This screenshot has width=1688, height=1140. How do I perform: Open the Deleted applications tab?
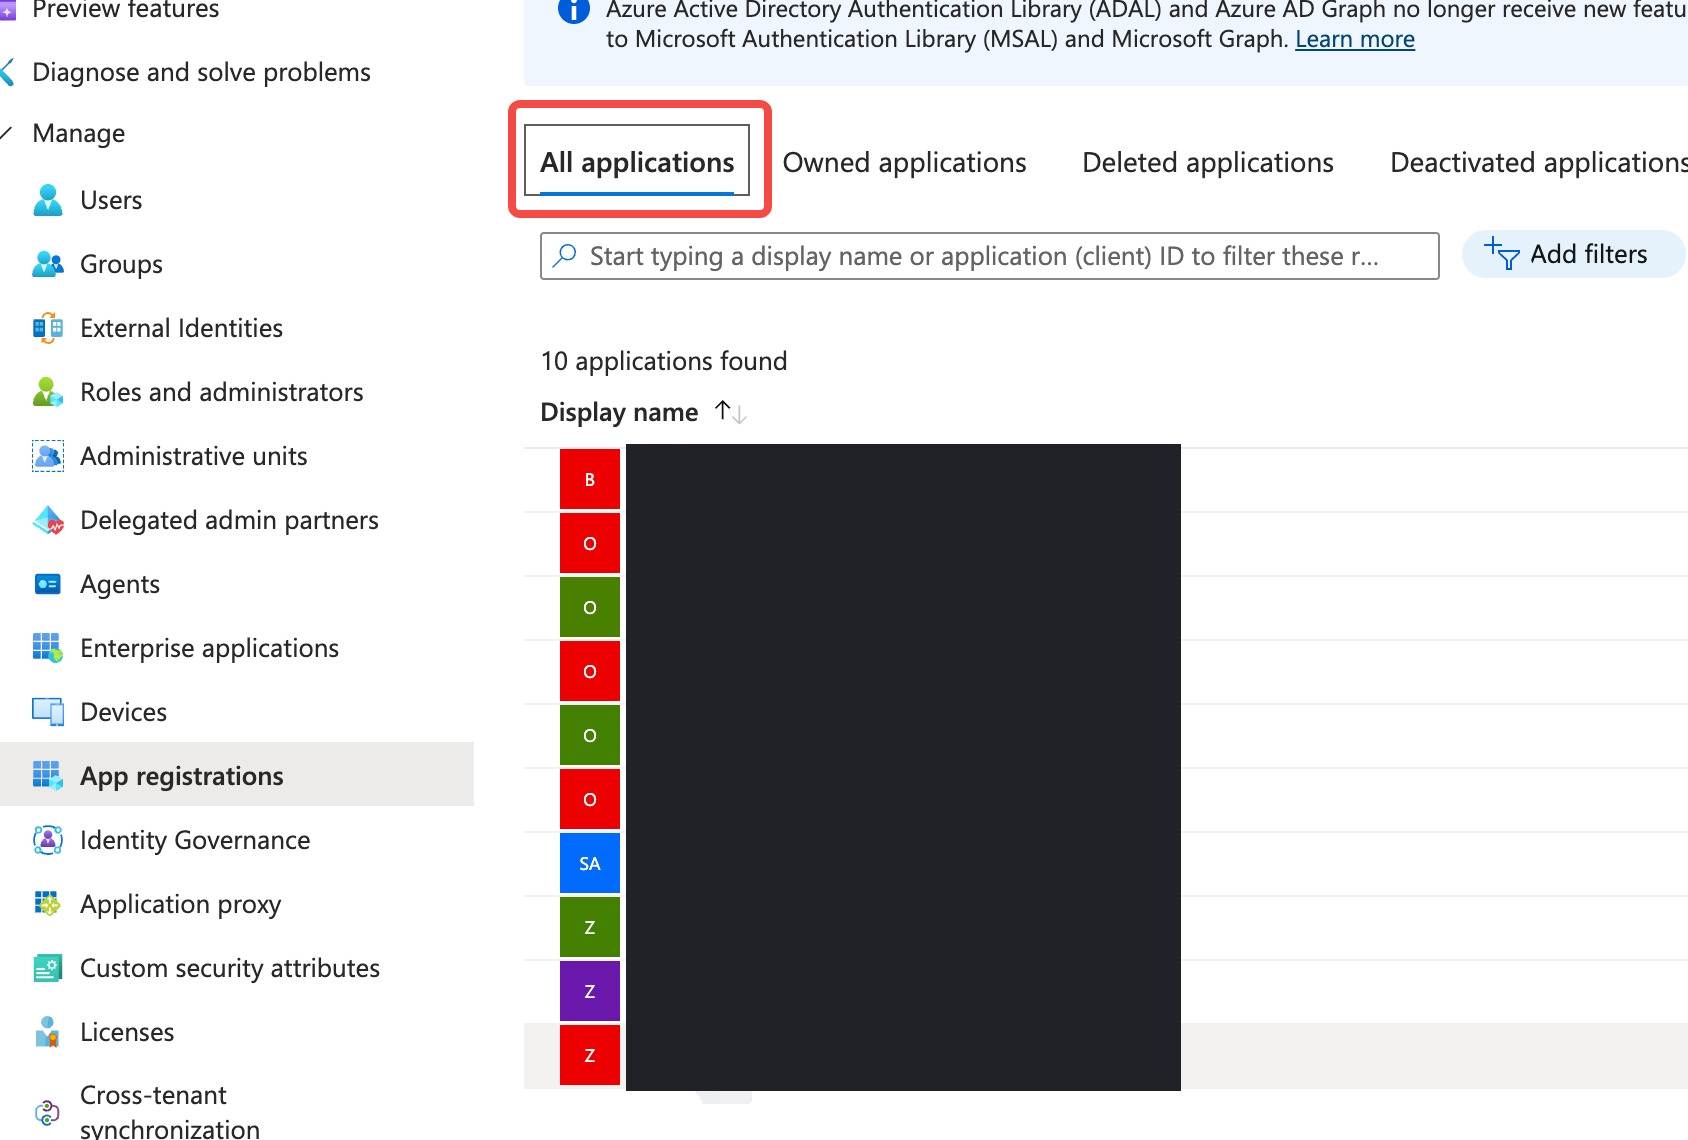coord(1208,163)
